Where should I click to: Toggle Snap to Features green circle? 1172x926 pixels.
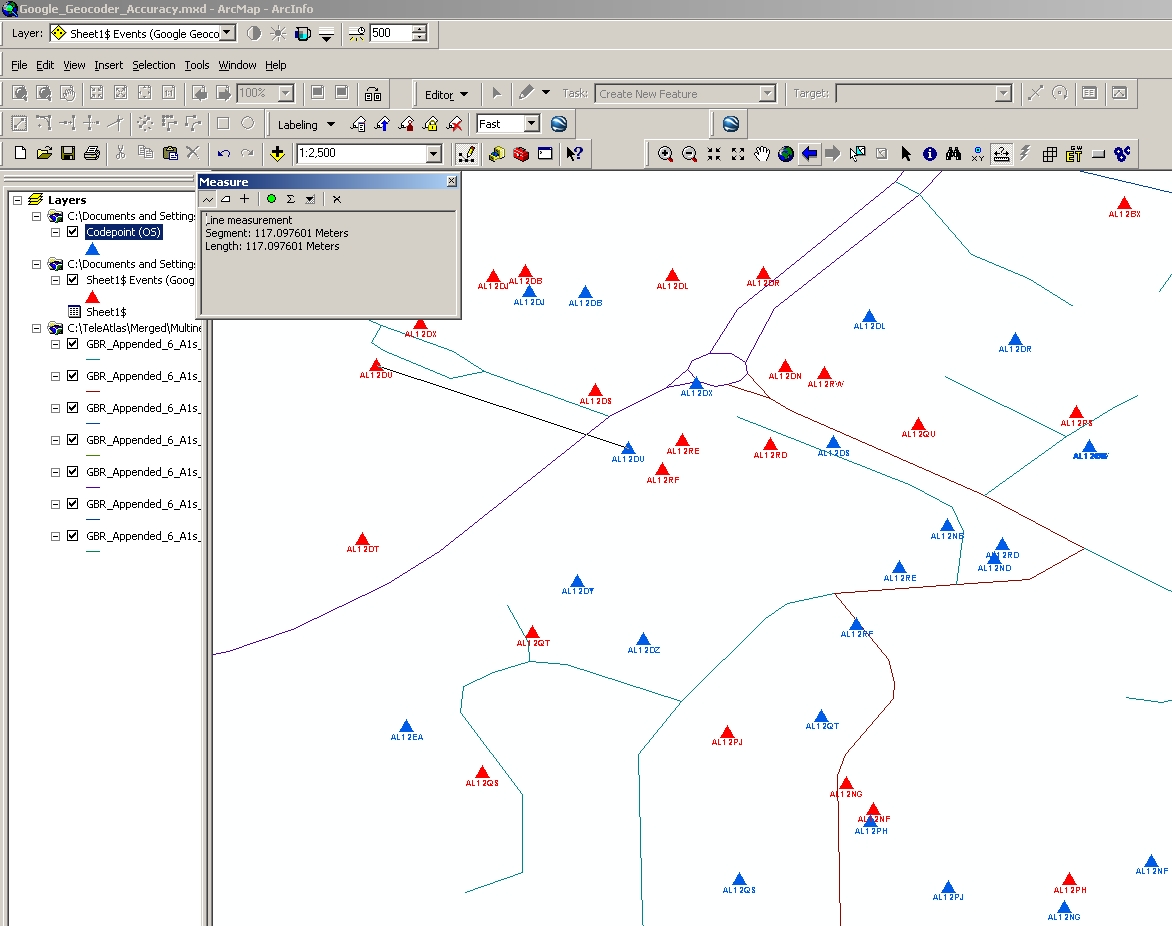[271, 199]
